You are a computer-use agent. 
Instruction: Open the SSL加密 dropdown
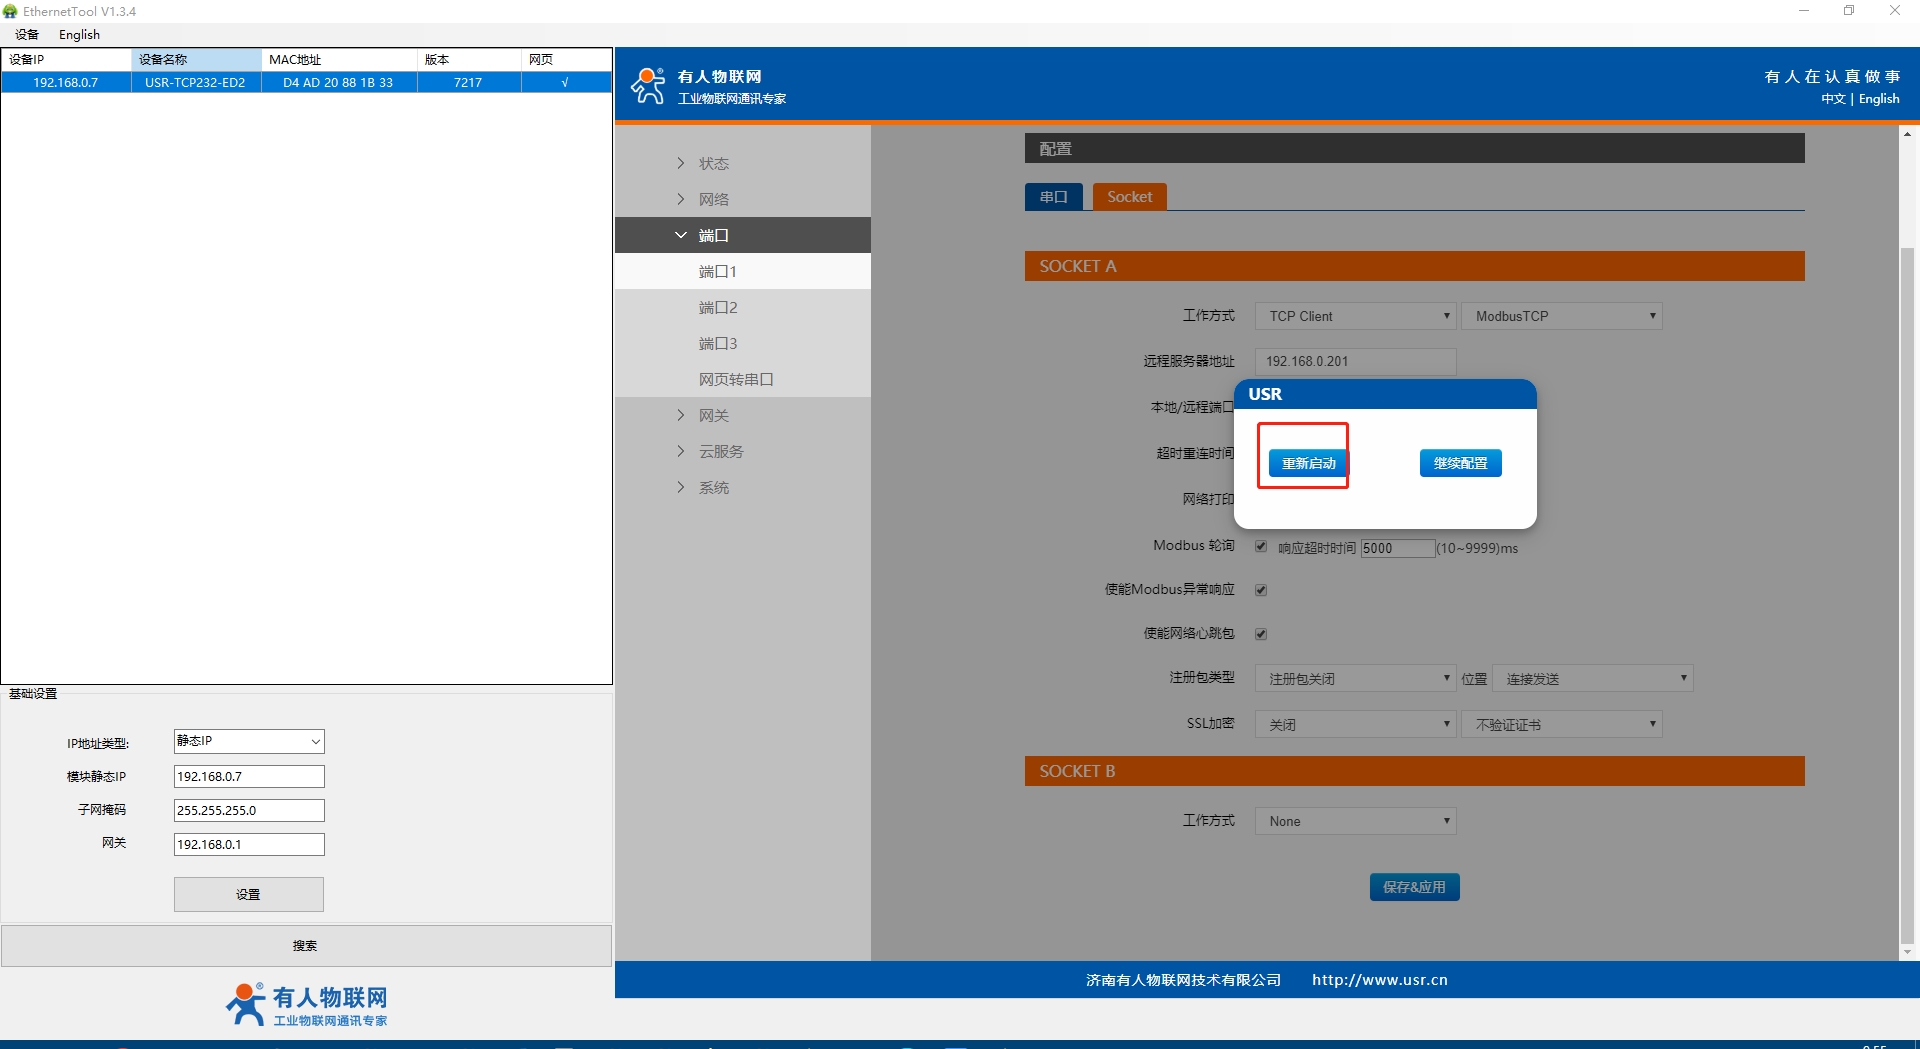1355,724
